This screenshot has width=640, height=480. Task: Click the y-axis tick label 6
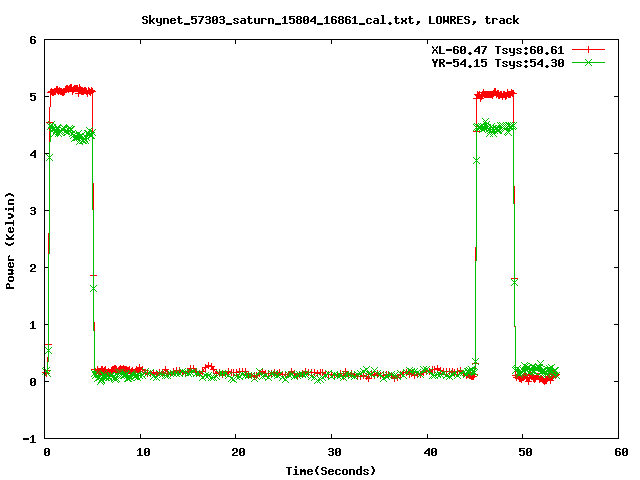pyautogui.click(x=33, y=40)
